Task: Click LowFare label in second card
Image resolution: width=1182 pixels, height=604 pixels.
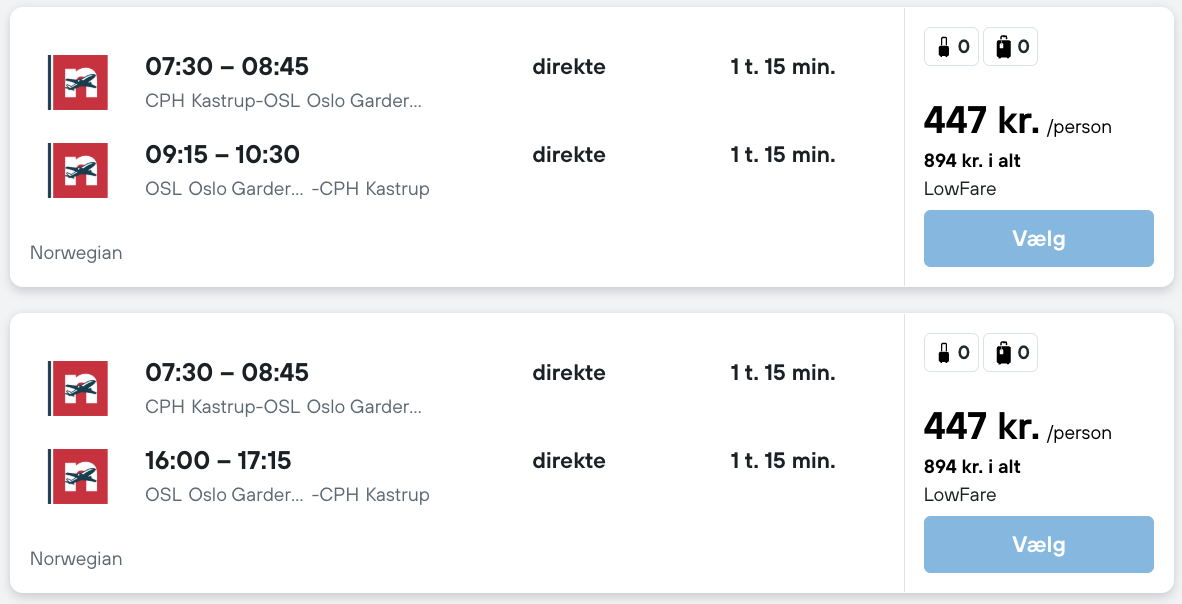Action: pyautogui.click(x=960, y=494)
